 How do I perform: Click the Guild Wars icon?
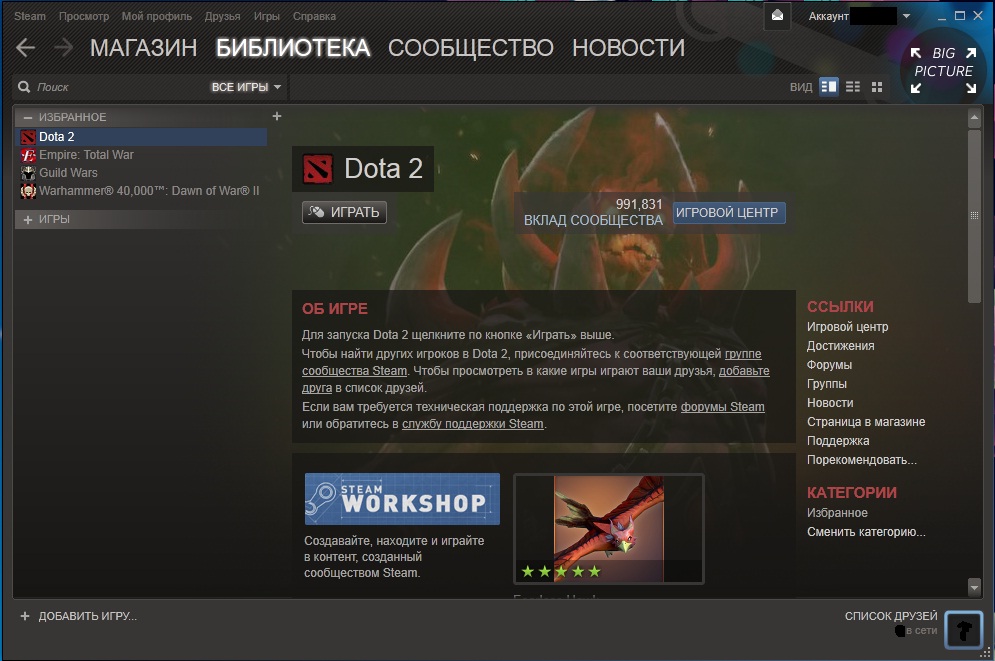pyautogui.click(x=28, y=173)
